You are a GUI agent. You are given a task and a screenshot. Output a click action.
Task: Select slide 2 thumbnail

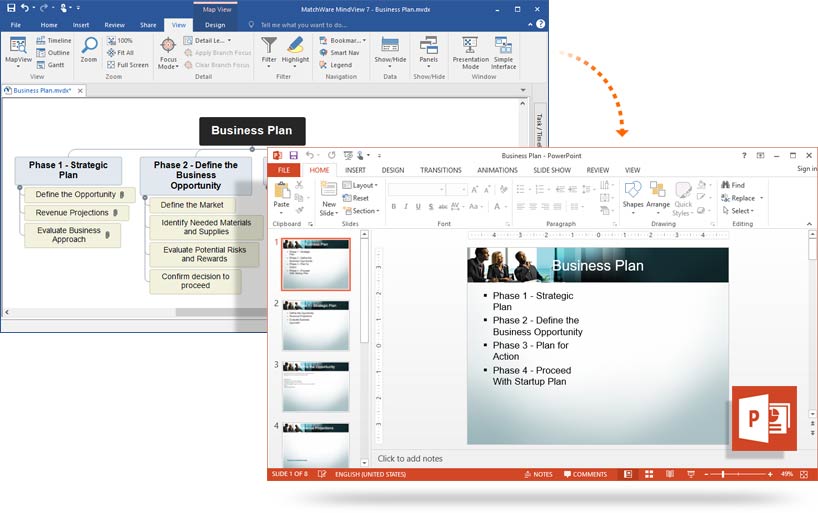point(316,325)
